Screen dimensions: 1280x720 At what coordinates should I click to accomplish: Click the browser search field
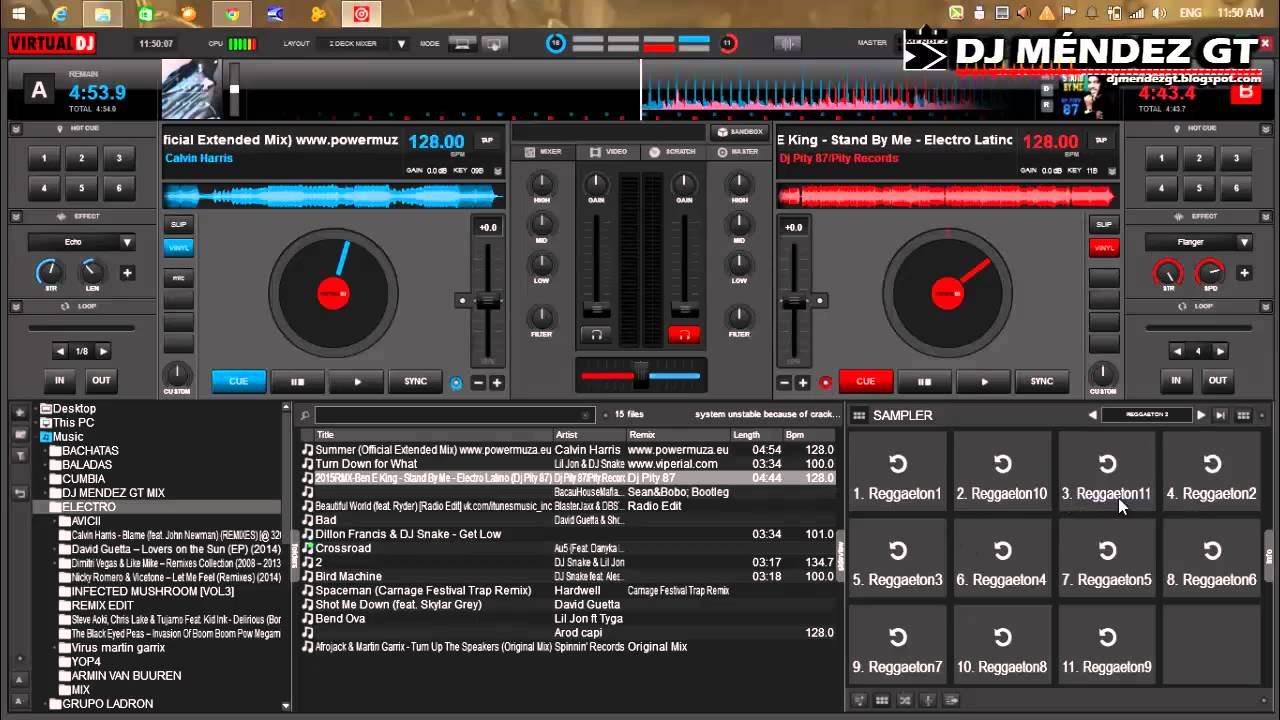coord(454,415)
